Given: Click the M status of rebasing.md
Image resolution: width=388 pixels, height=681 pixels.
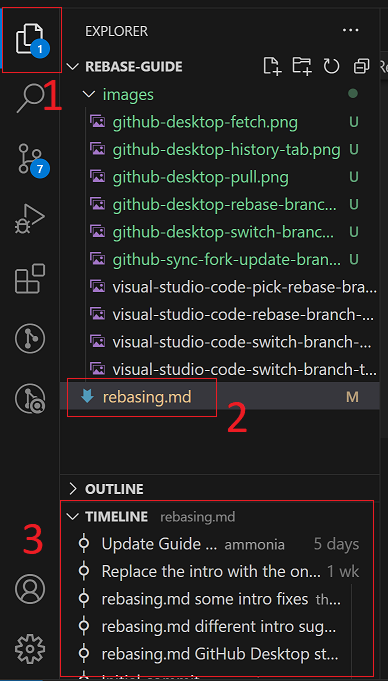Looking at the screenshot, I should tap(352, 397).
